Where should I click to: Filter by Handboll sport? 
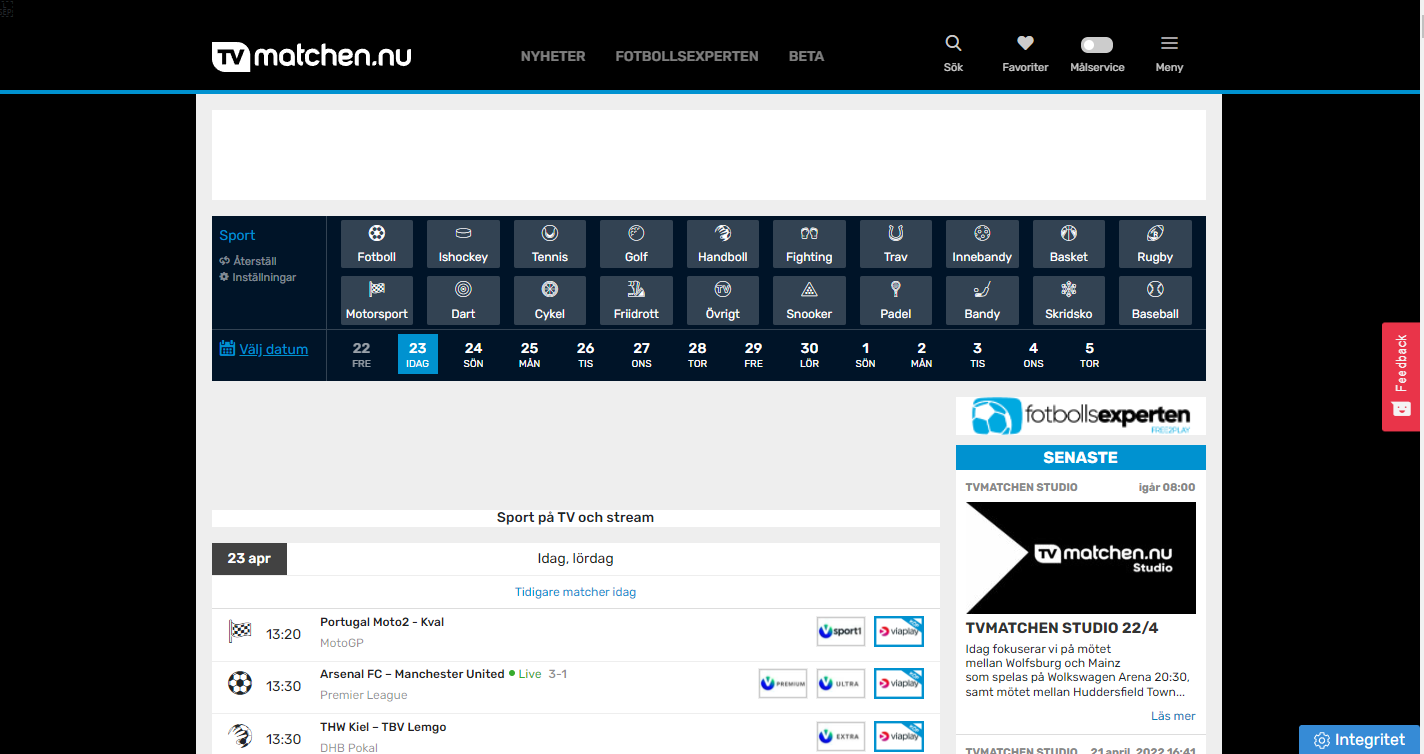723,244
